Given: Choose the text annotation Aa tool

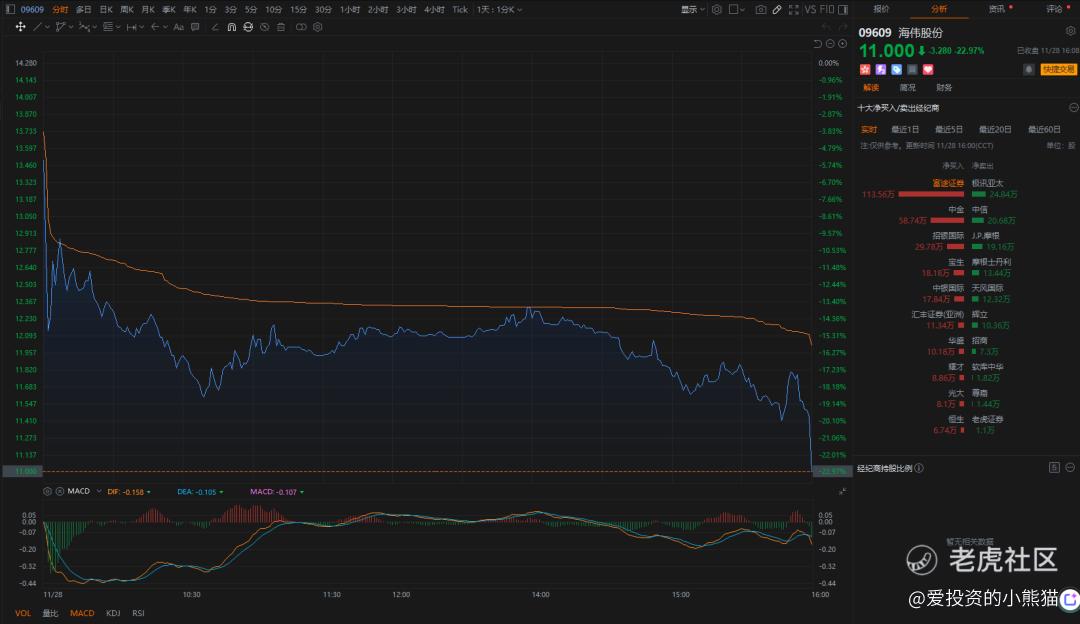Looking at the screenshot, I should (178, 27).
